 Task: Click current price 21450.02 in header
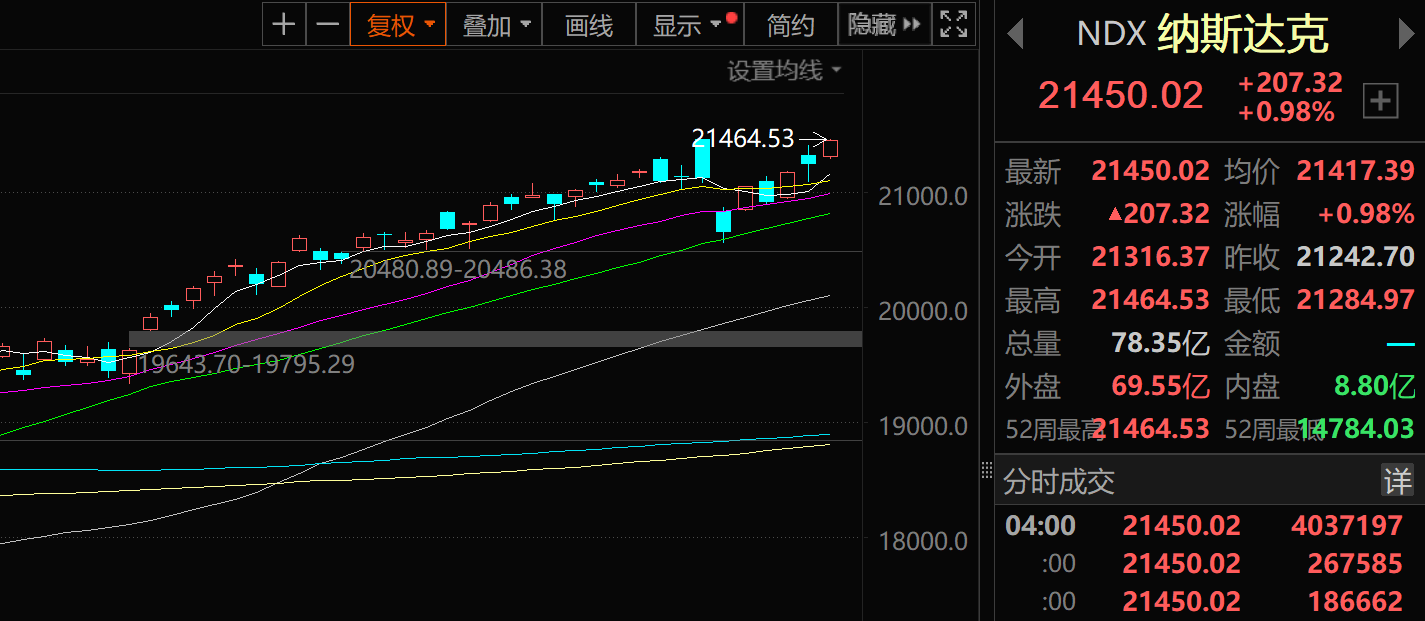(1121, 95)
